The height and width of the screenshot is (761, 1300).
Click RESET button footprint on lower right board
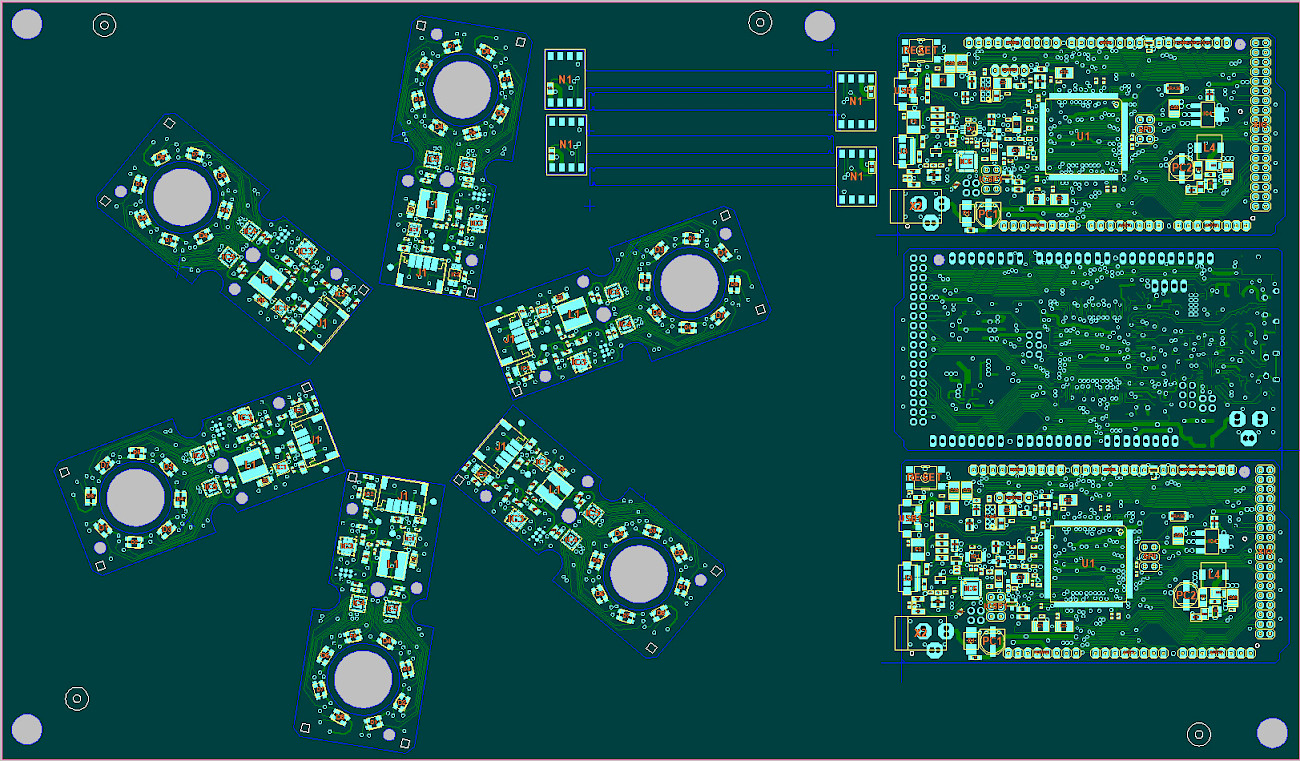point(925,477)
